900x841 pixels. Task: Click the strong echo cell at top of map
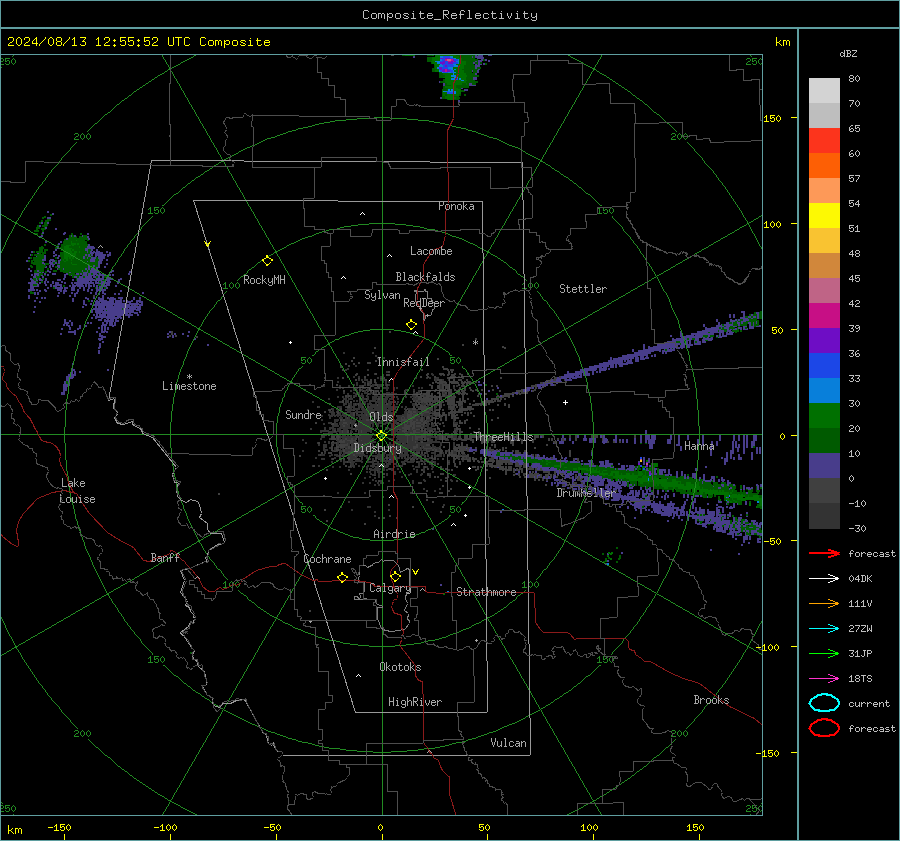click(456, 76)
